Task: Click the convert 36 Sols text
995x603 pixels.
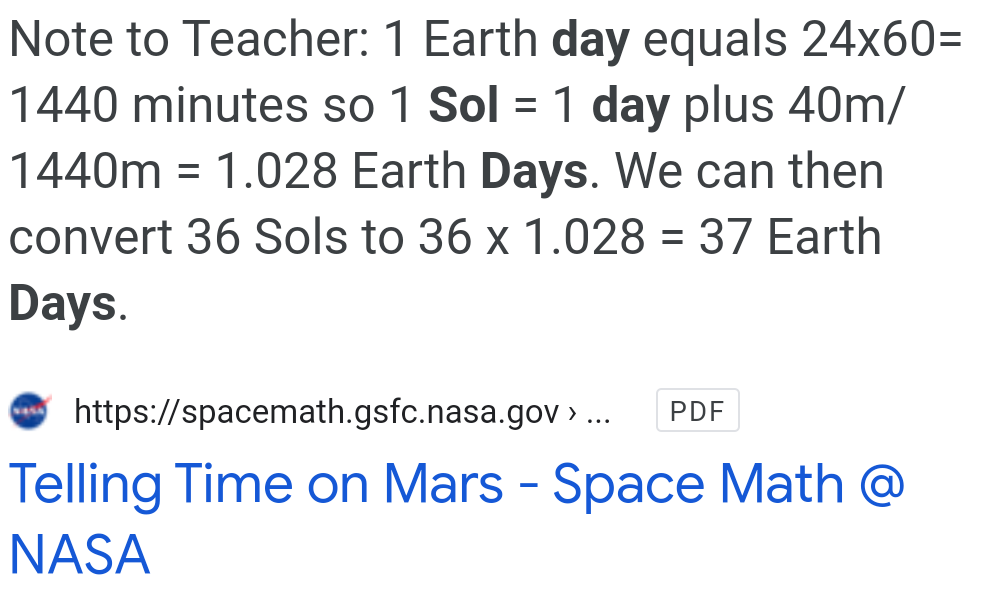Action: point(178,237)
